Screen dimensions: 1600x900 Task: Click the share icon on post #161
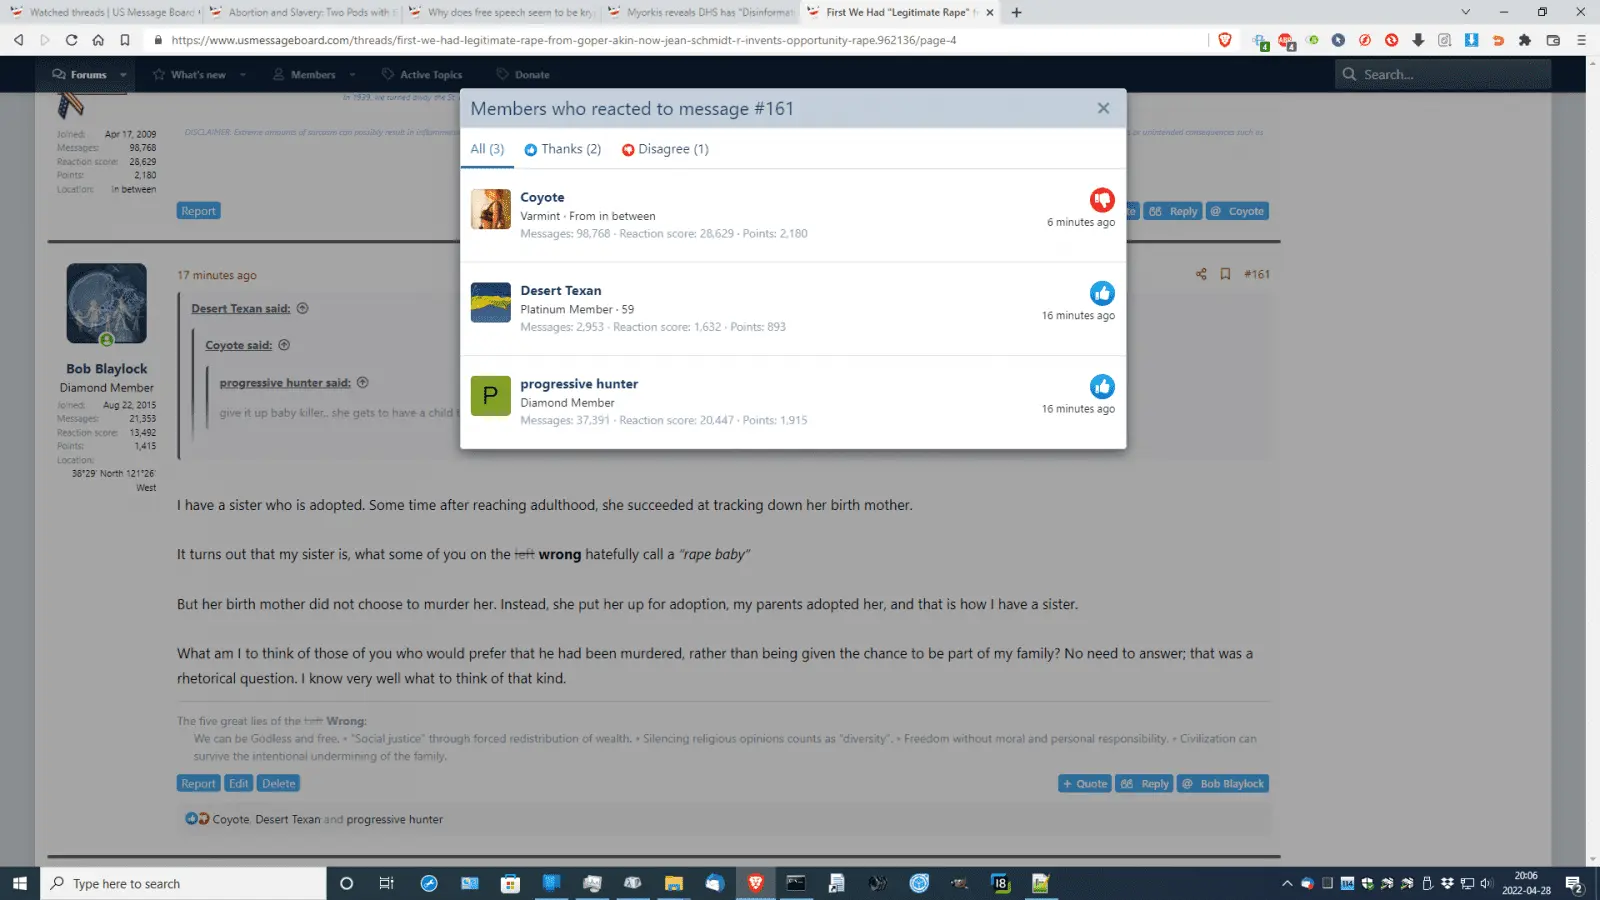pyautogui.click(x=1201, y=274)
